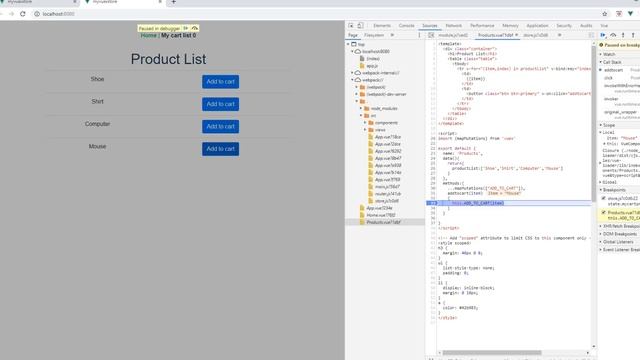Toggle device toolbar in DevTools
The height and width of the screenshot is (360, 640).
tap(360, 25)
